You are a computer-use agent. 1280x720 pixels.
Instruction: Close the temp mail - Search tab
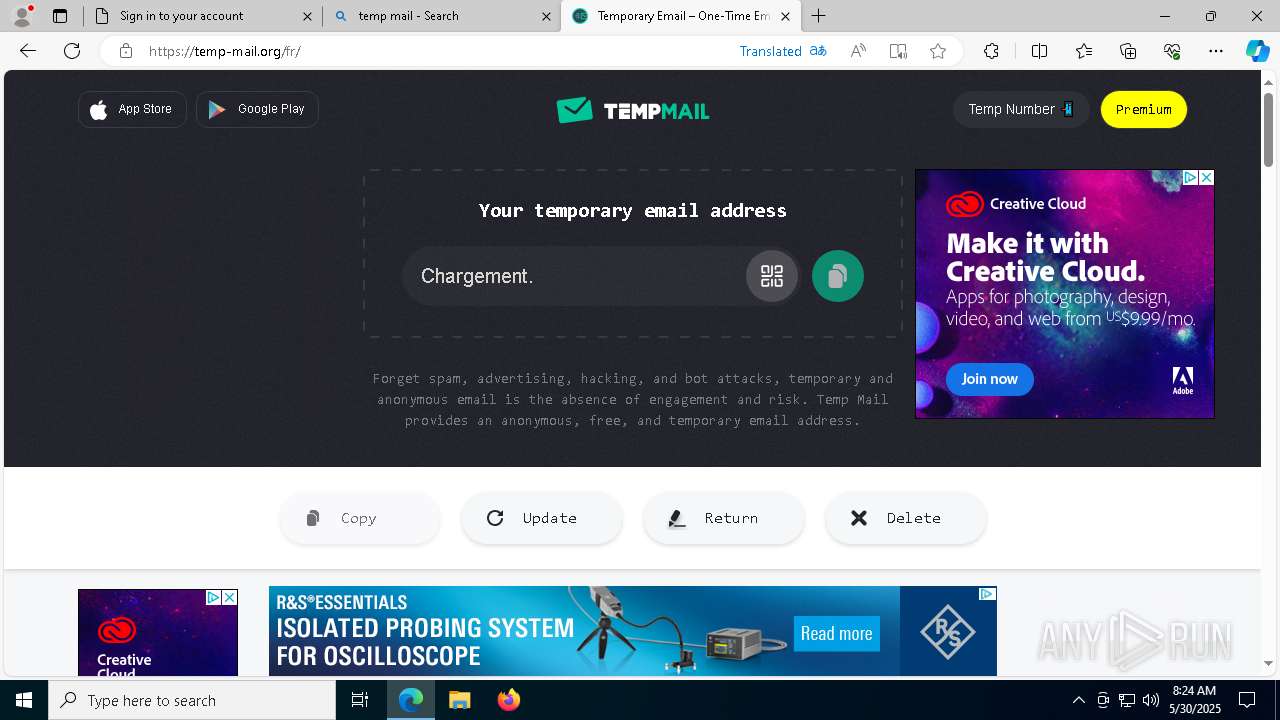(546, 16)
